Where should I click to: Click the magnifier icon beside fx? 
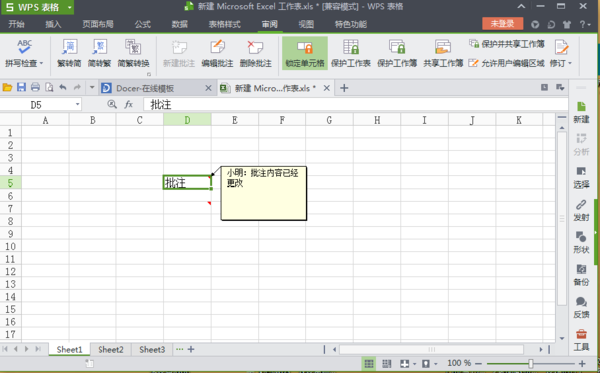pos(112,104)
